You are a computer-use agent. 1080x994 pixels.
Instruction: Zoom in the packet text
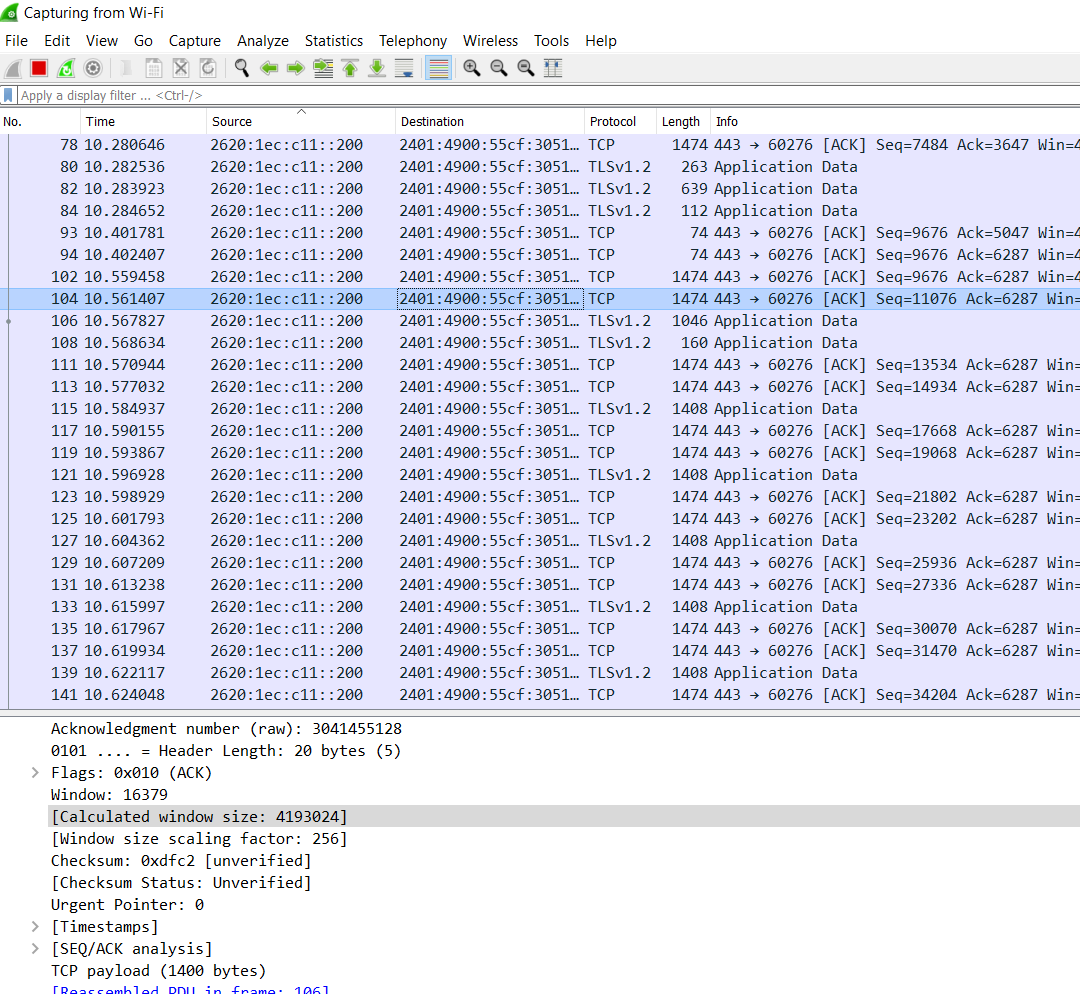coord(472,68)
